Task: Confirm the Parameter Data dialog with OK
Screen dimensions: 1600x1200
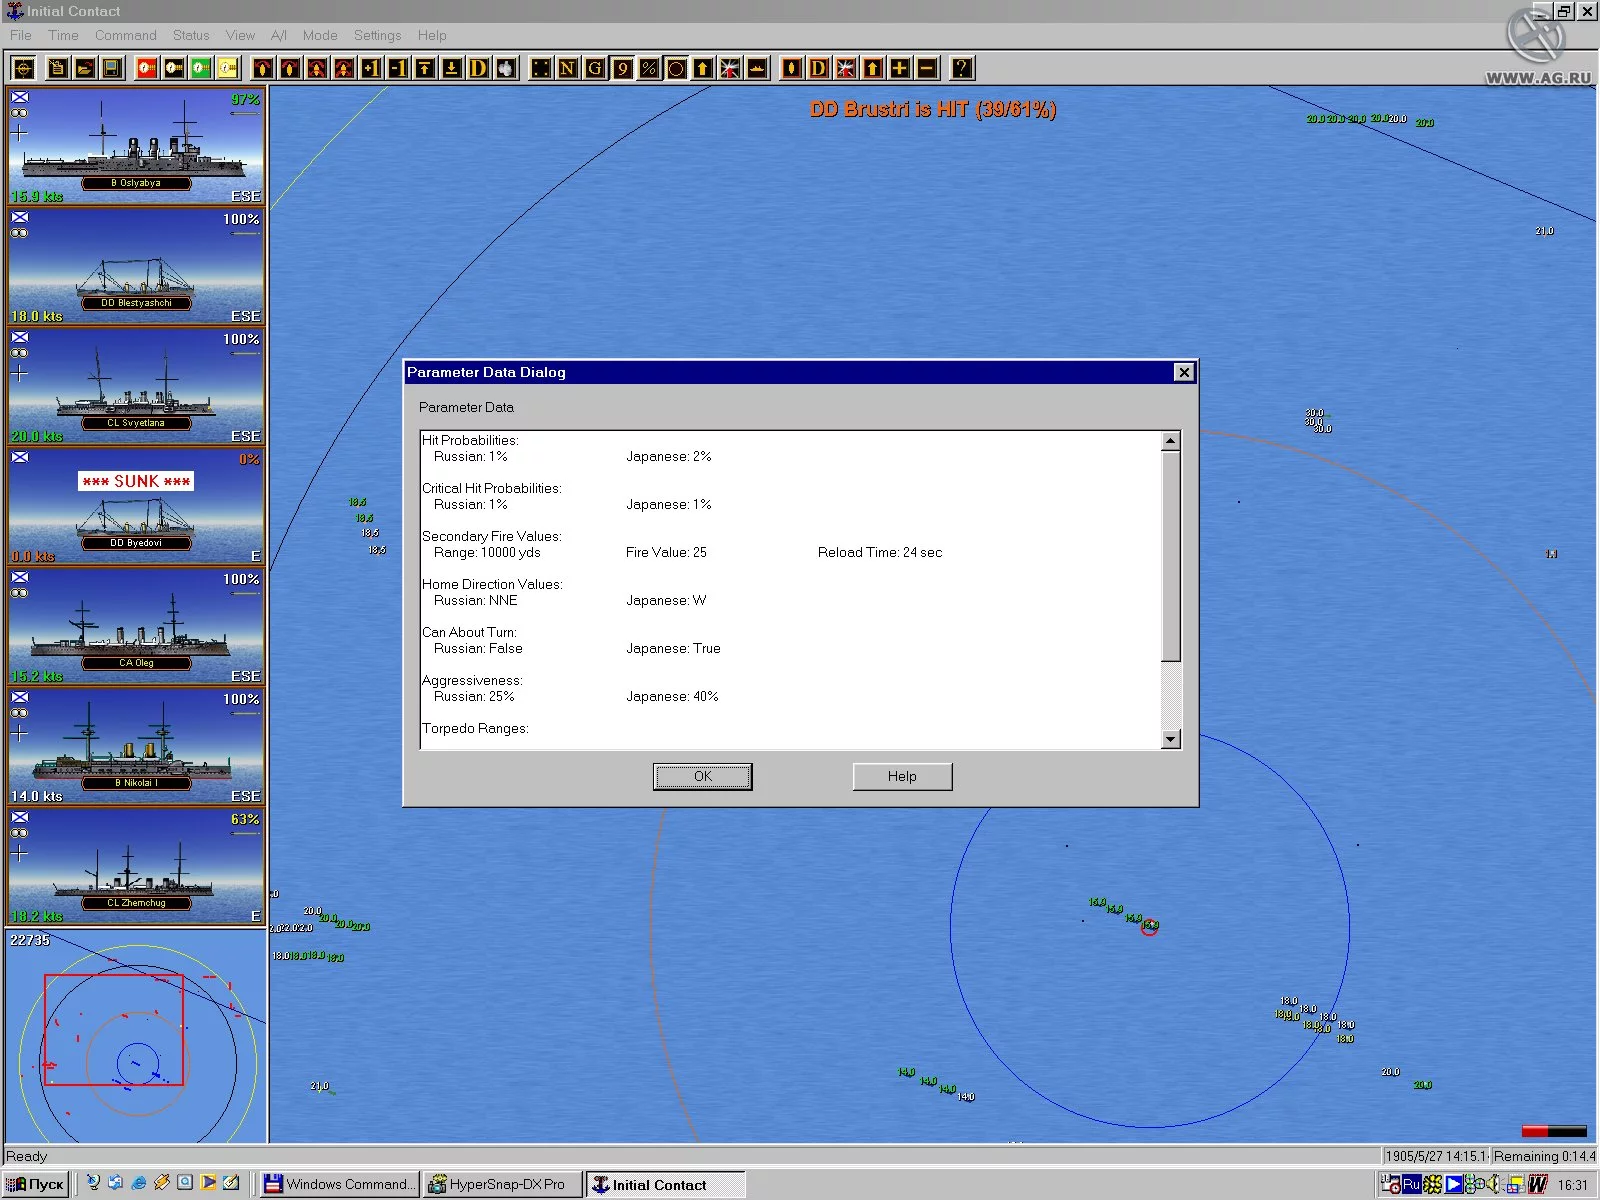Action: pos(702,777)
